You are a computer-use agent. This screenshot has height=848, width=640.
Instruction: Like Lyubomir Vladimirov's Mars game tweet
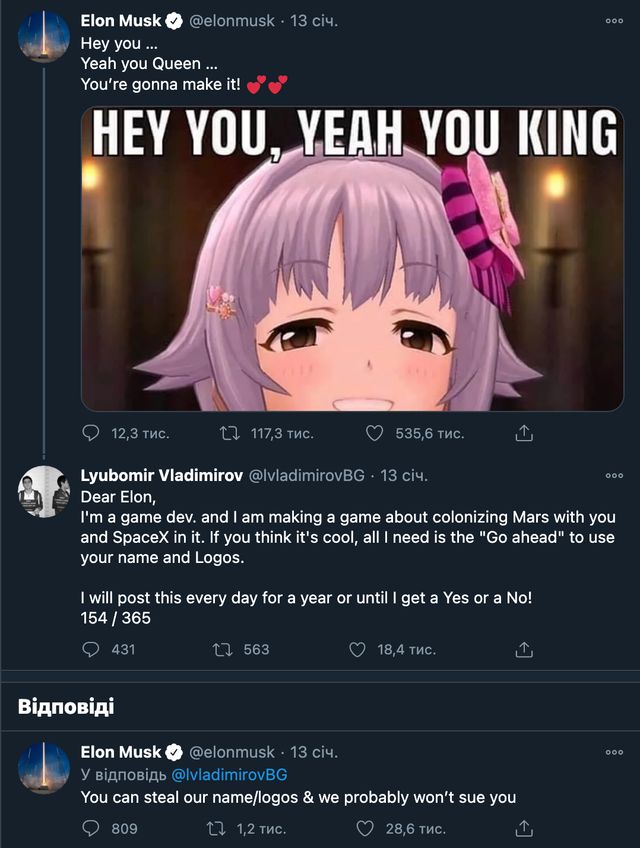(x=358, y=649)
